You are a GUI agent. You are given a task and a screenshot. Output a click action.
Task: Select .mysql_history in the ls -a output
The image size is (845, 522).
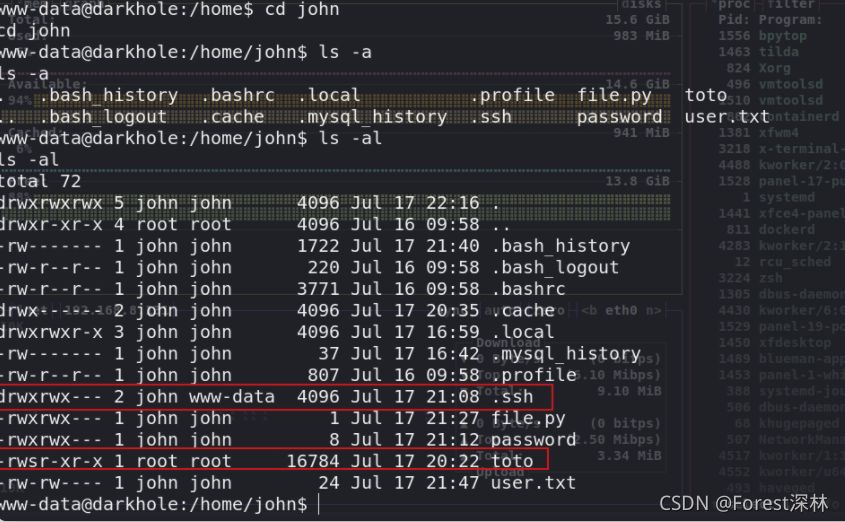(x=372, y=117)
